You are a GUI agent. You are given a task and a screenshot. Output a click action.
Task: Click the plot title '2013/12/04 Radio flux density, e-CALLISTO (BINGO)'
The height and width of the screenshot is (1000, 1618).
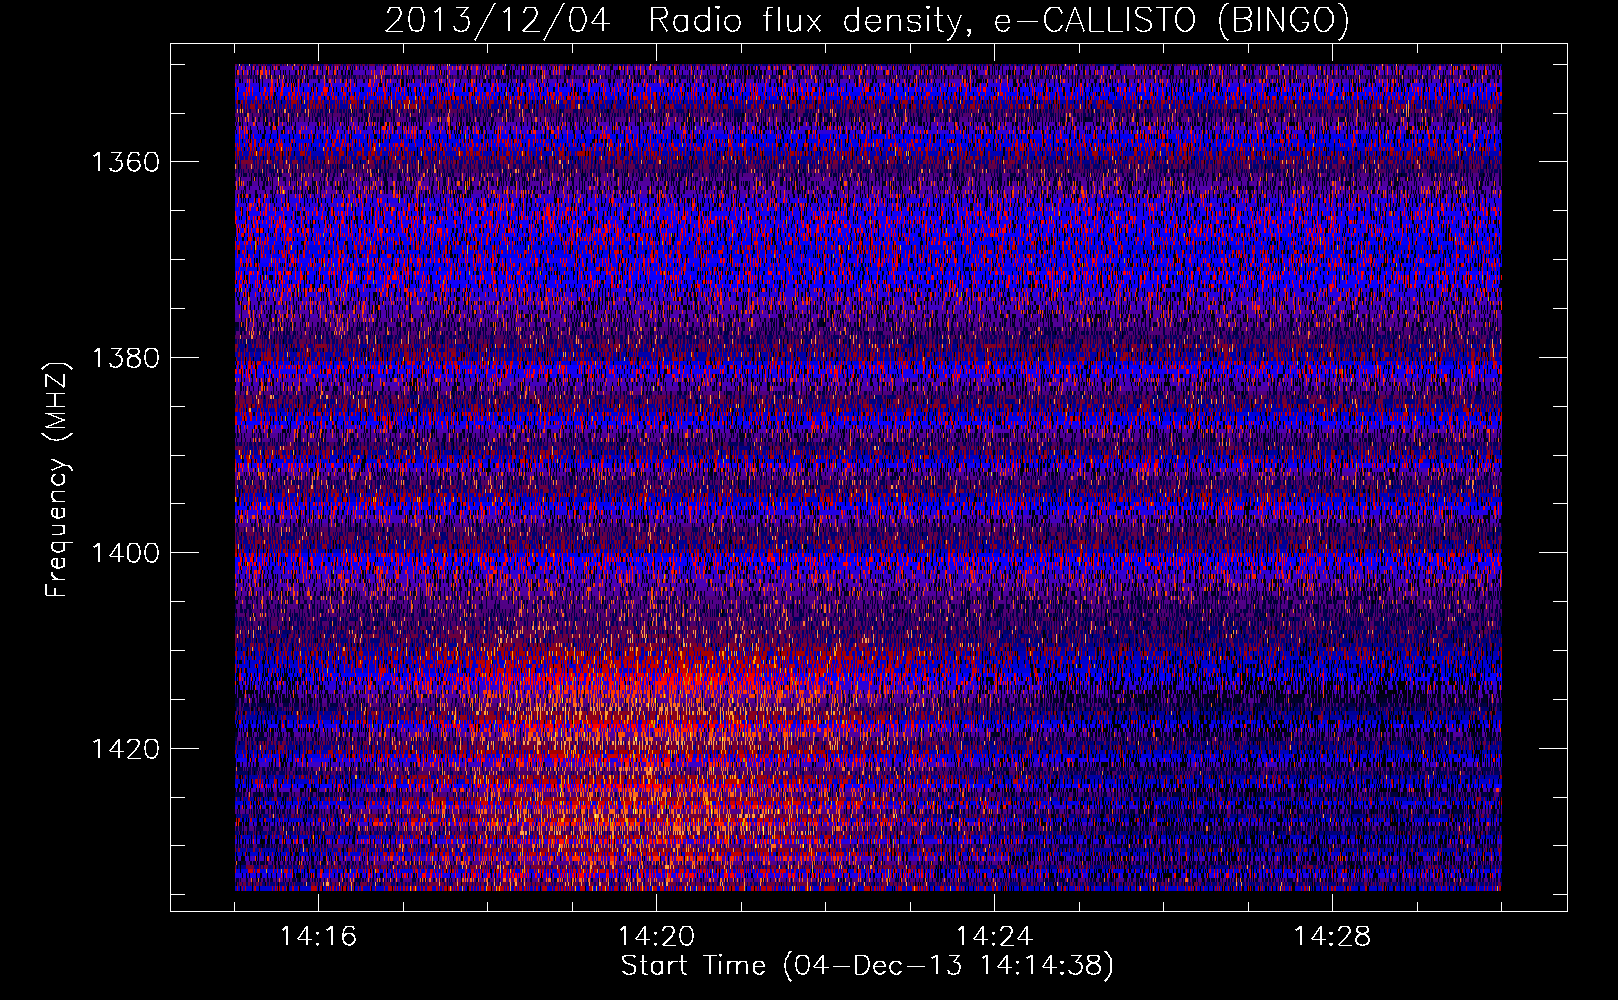867,20
